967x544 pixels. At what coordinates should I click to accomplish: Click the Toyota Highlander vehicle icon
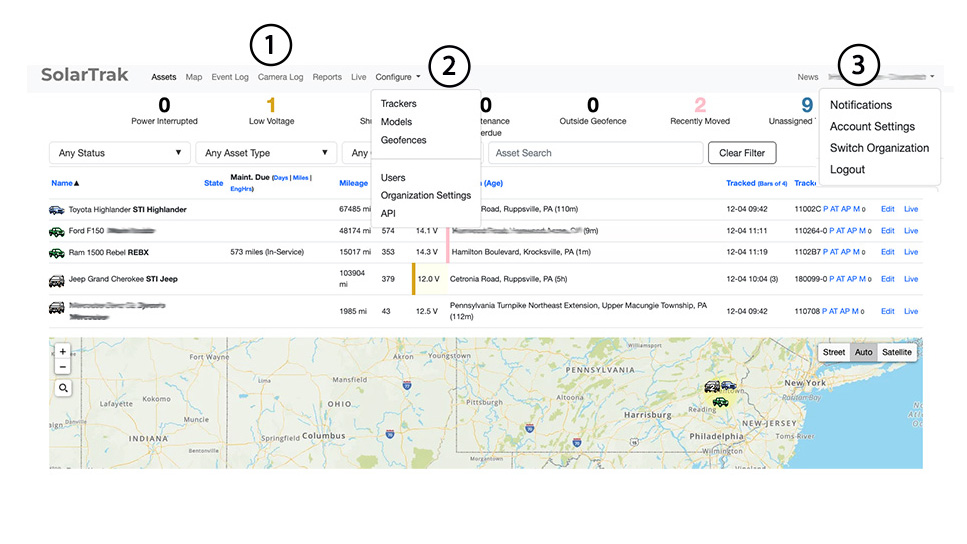coord(57,210)
